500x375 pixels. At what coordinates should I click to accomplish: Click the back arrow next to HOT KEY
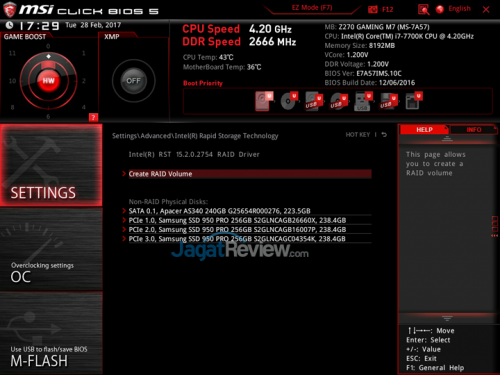[x=384, y=135]
